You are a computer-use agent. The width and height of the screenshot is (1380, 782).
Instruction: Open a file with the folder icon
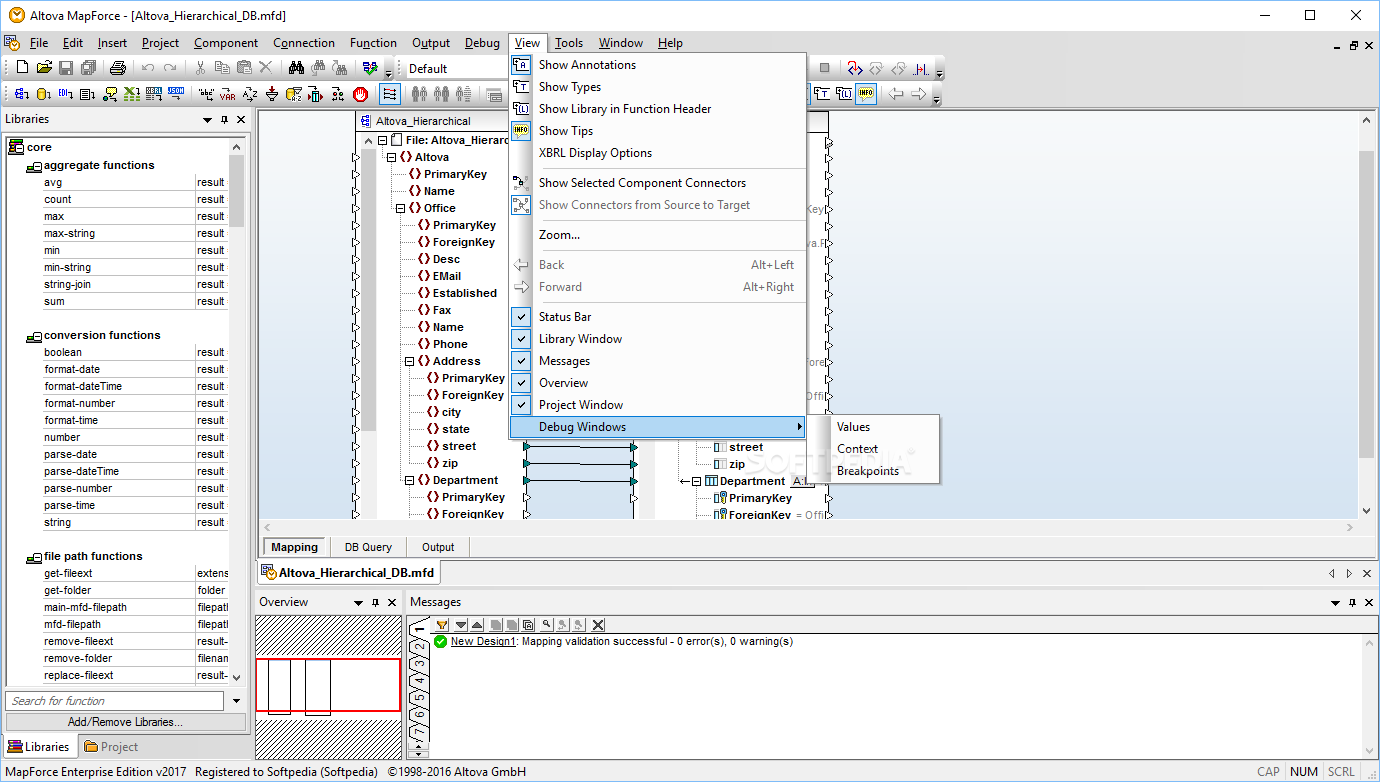(x=44, y=68)
